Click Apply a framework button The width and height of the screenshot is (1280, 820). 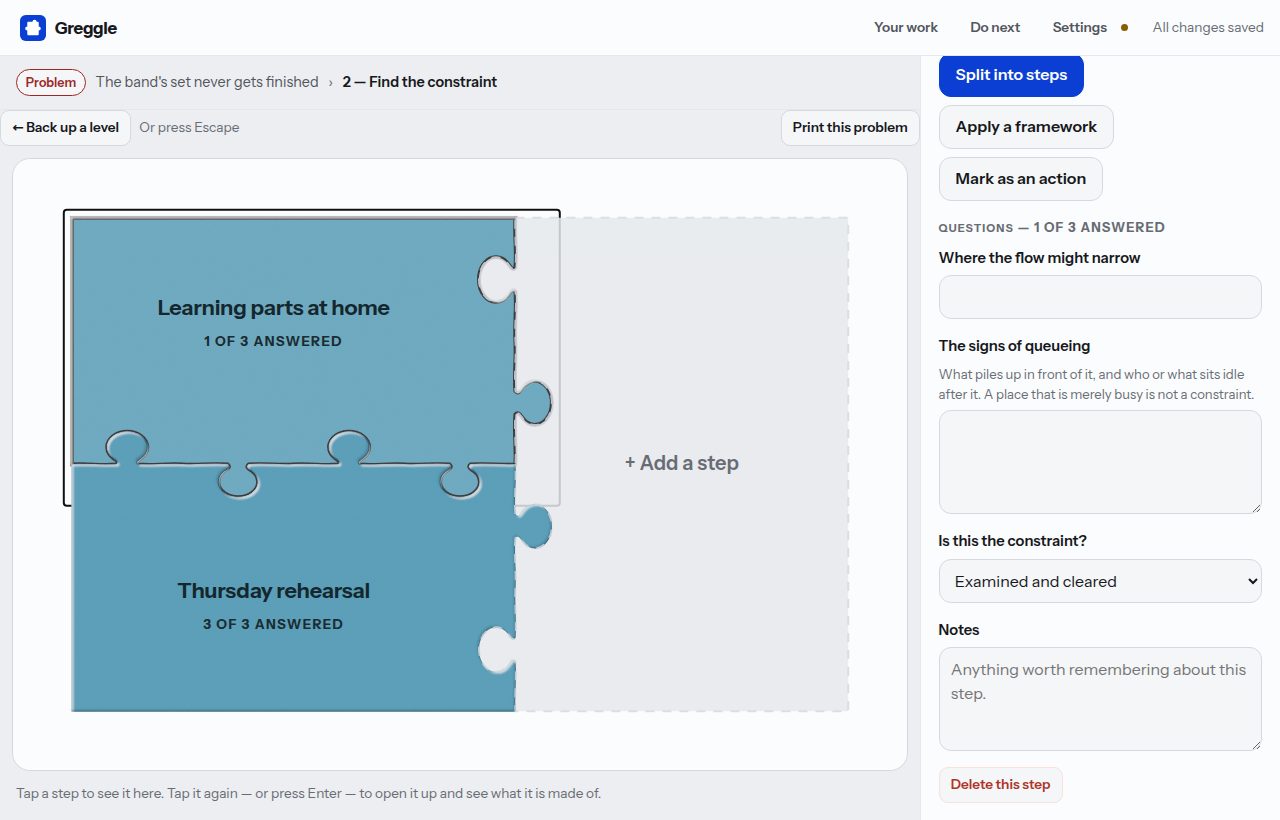(x=1026, y=127)
